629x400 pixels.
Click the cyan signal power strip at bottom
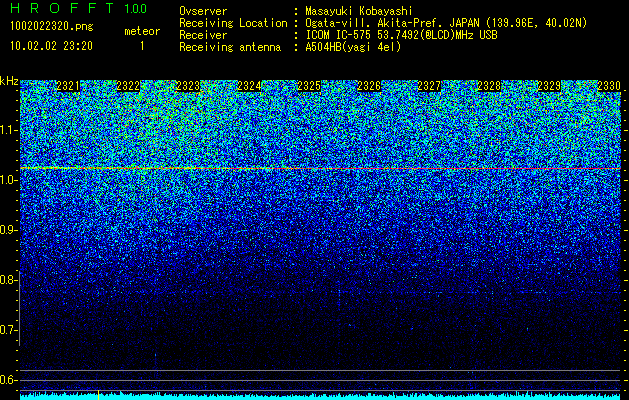click(321, 396)
